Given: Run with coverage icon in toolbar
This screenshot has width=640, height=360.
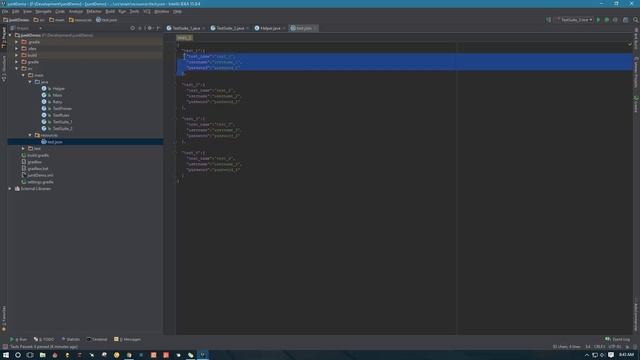Looking at the screenshot, I should coord(615,20).
